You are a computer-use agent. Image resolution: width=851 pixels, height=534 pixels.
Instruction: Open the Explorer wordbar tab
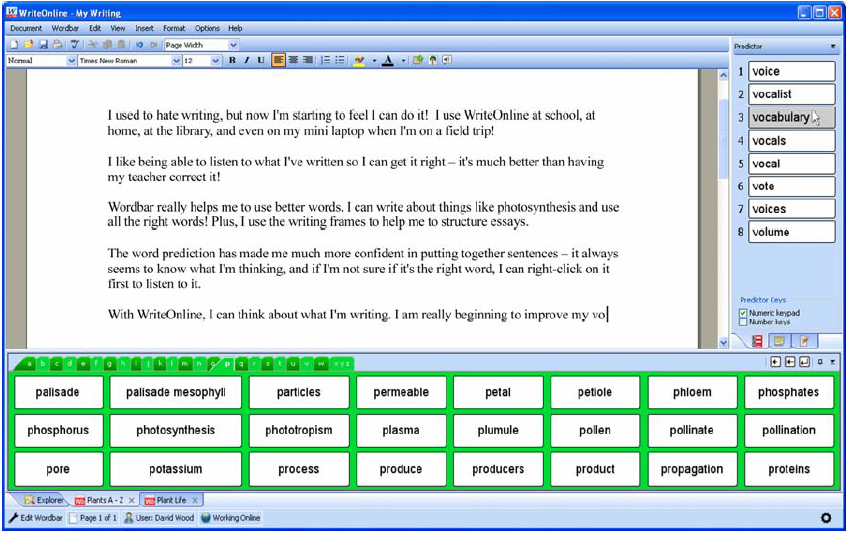click(43, 500)
